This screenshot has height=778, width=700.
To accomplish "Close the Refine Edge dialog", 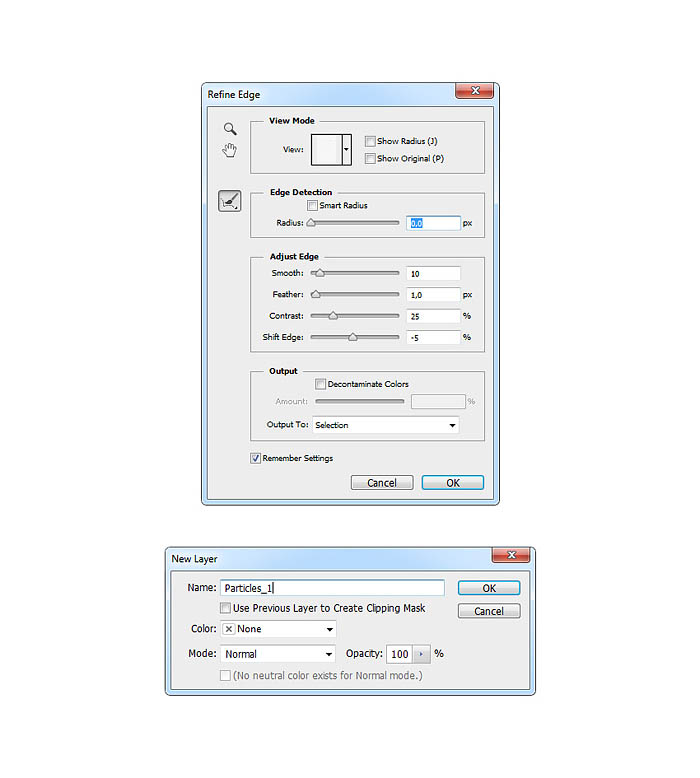I will (x=474, y=90).
